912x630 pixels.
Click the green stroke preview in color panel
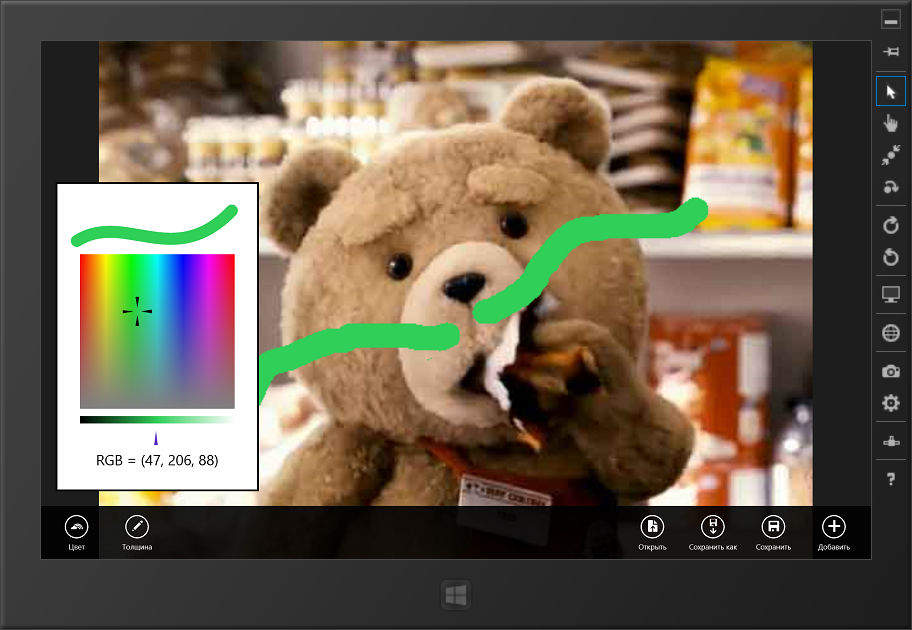point(154,226)
